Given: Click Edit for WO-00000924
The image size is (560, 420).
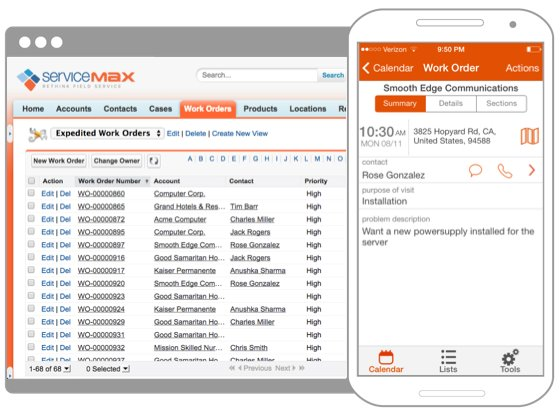Looking at the screenshot, I should tap(48, 309).
